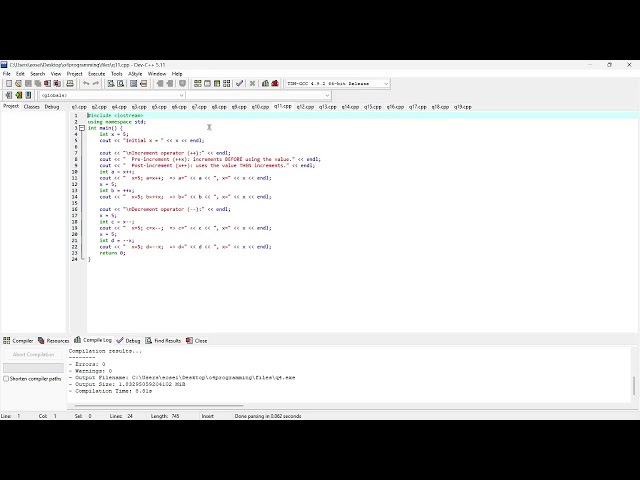Click the Save All toolbar icon
The image size is (640, 480).
pos(38,83)
